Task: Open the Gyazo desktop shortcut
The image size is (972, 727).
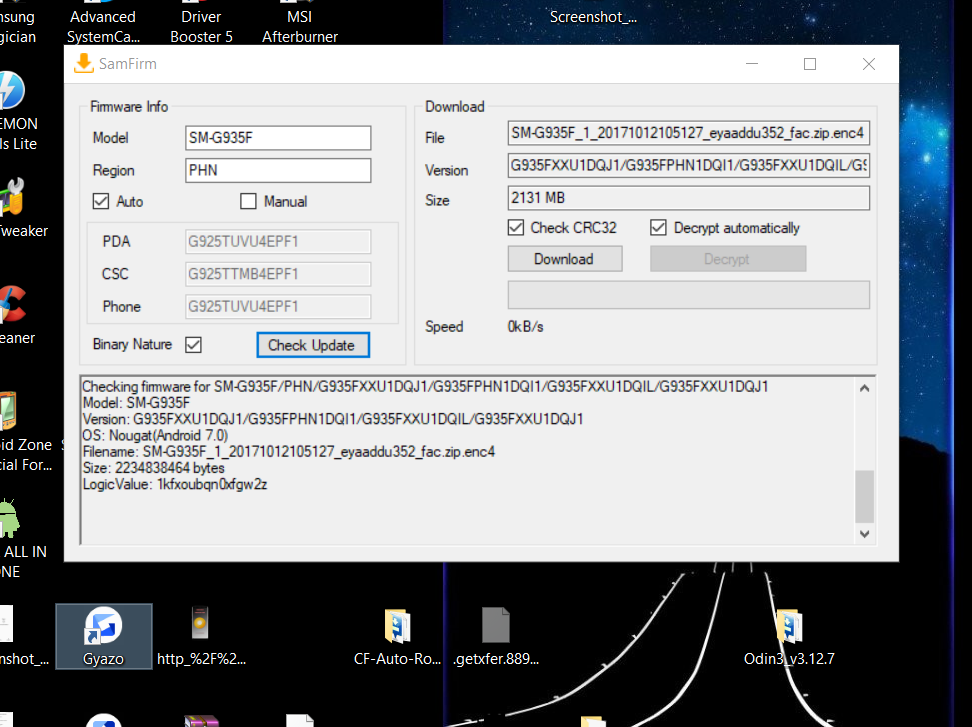Action: point(104,636)
